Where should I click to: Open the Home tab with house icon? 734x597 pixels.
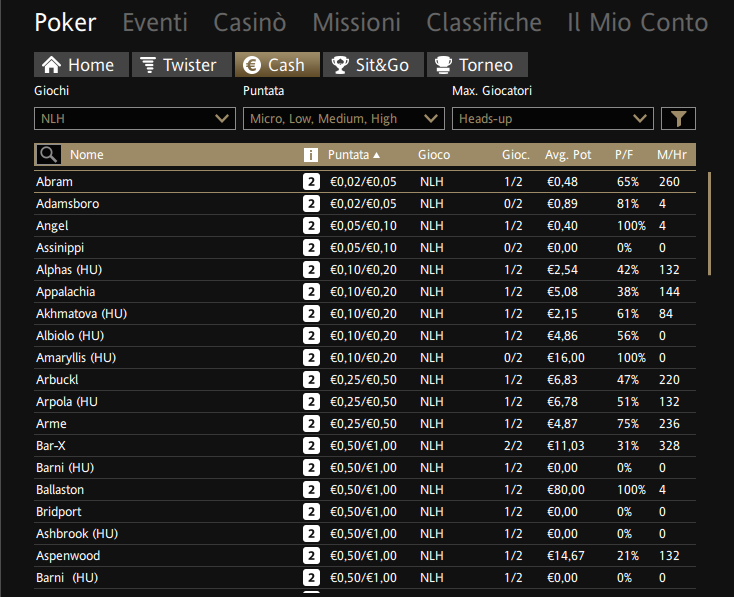81,65
